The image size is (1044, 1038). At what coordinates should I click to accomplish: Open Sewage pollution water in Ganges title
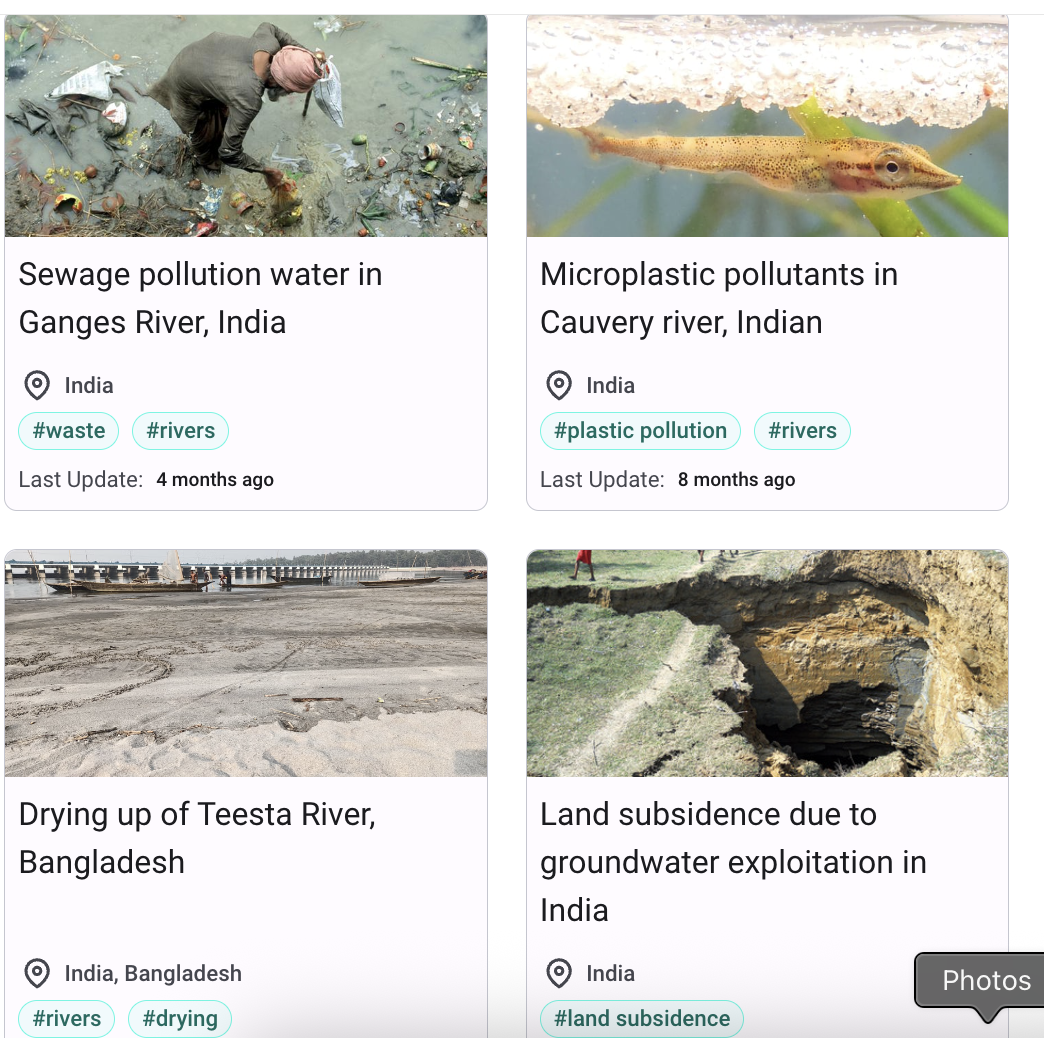coord(200,298)
